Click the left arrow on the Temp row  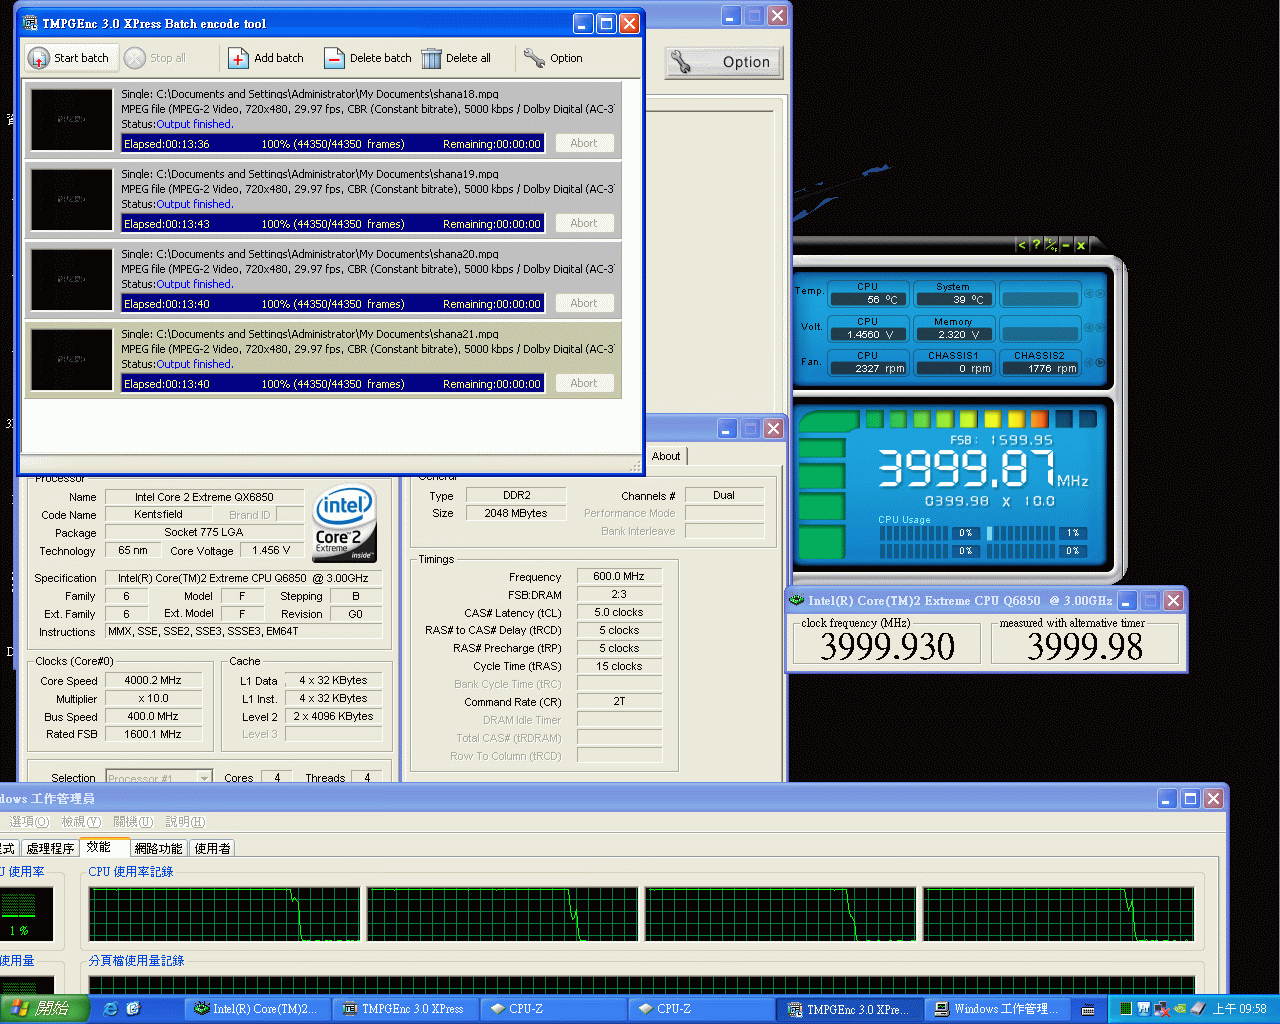[x=1090, y=294]
